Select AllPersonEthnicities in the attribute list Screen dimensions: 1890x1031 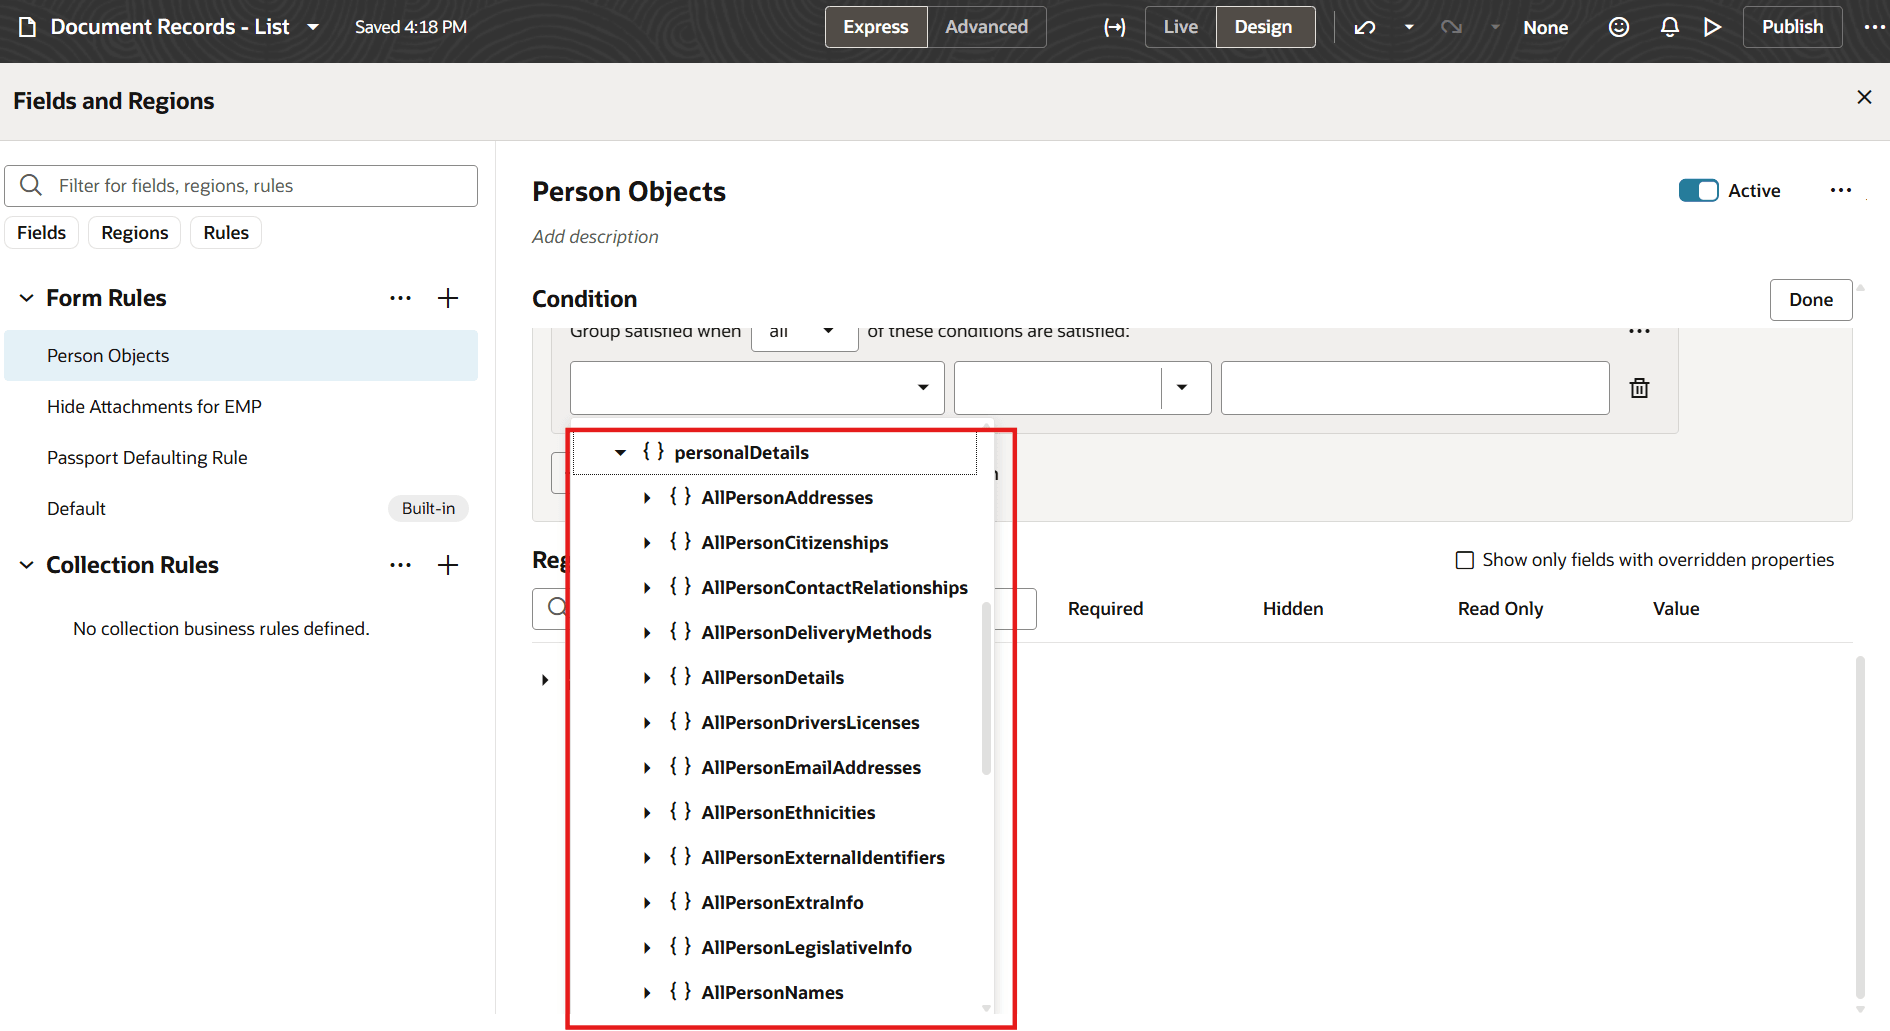788,813
